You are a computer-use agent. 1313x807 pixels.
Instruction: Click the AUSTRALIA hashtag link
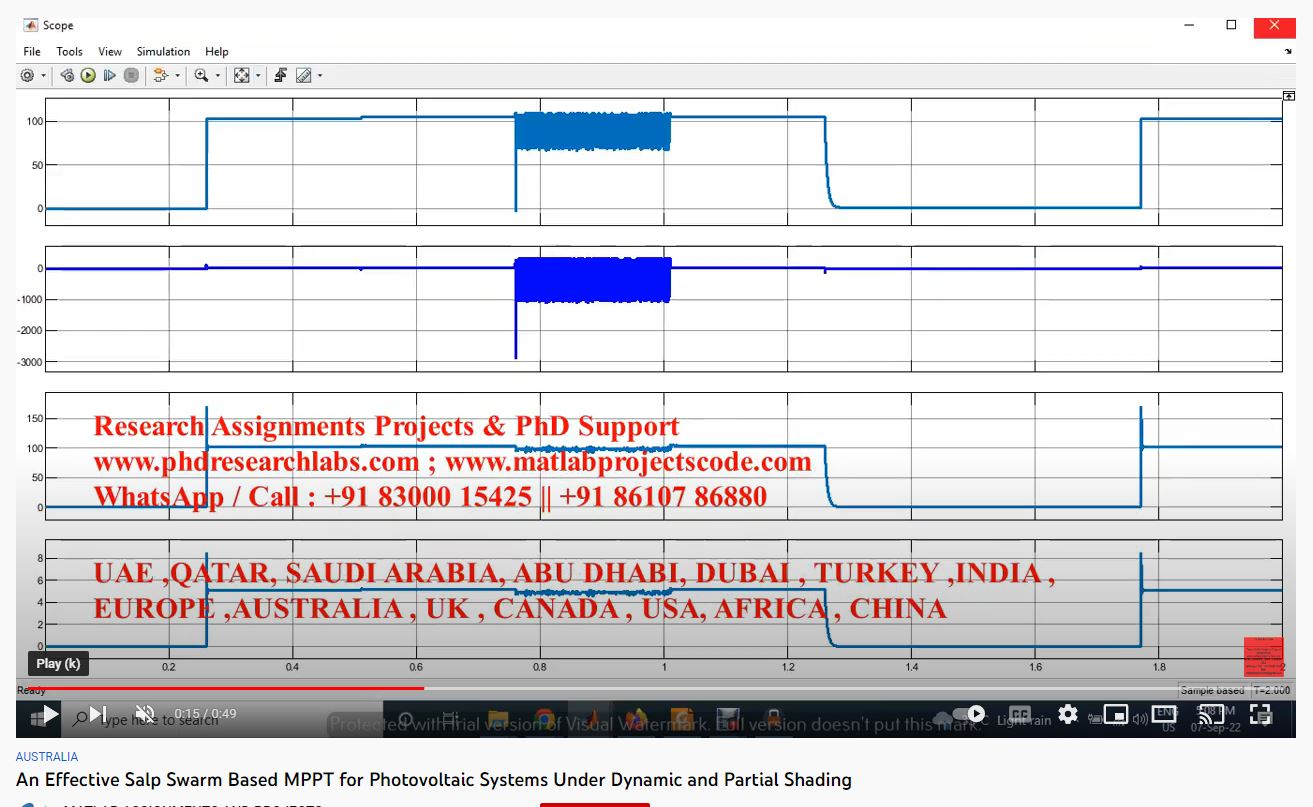click(x=47, y=757)
